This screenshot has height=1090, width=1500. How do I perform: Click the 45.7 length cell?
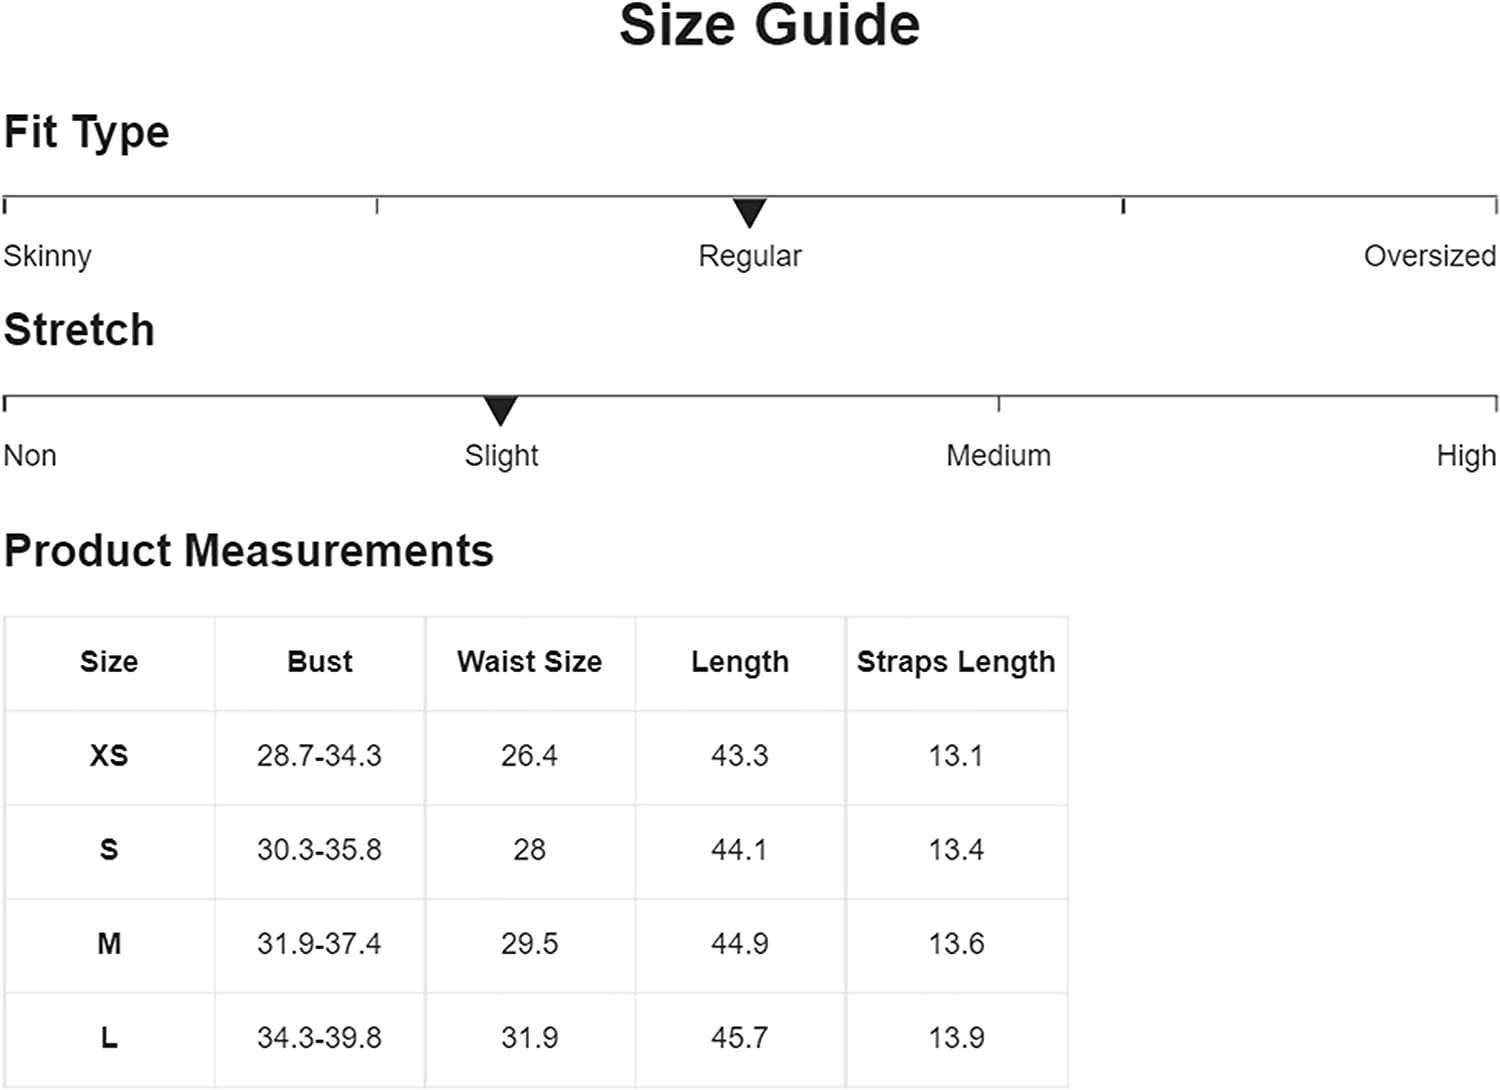pyautogui.click(x=740, y=1038)
